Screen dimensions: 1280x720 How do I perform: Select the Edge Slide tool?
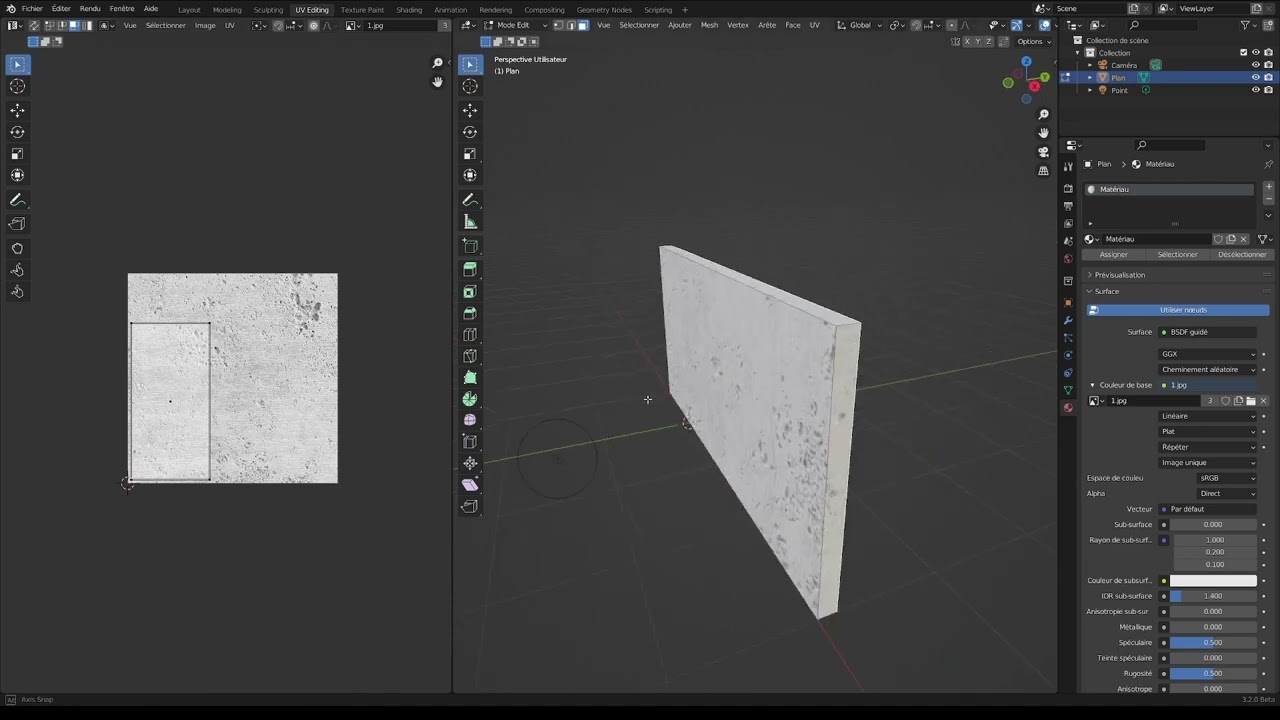(470, 442)
